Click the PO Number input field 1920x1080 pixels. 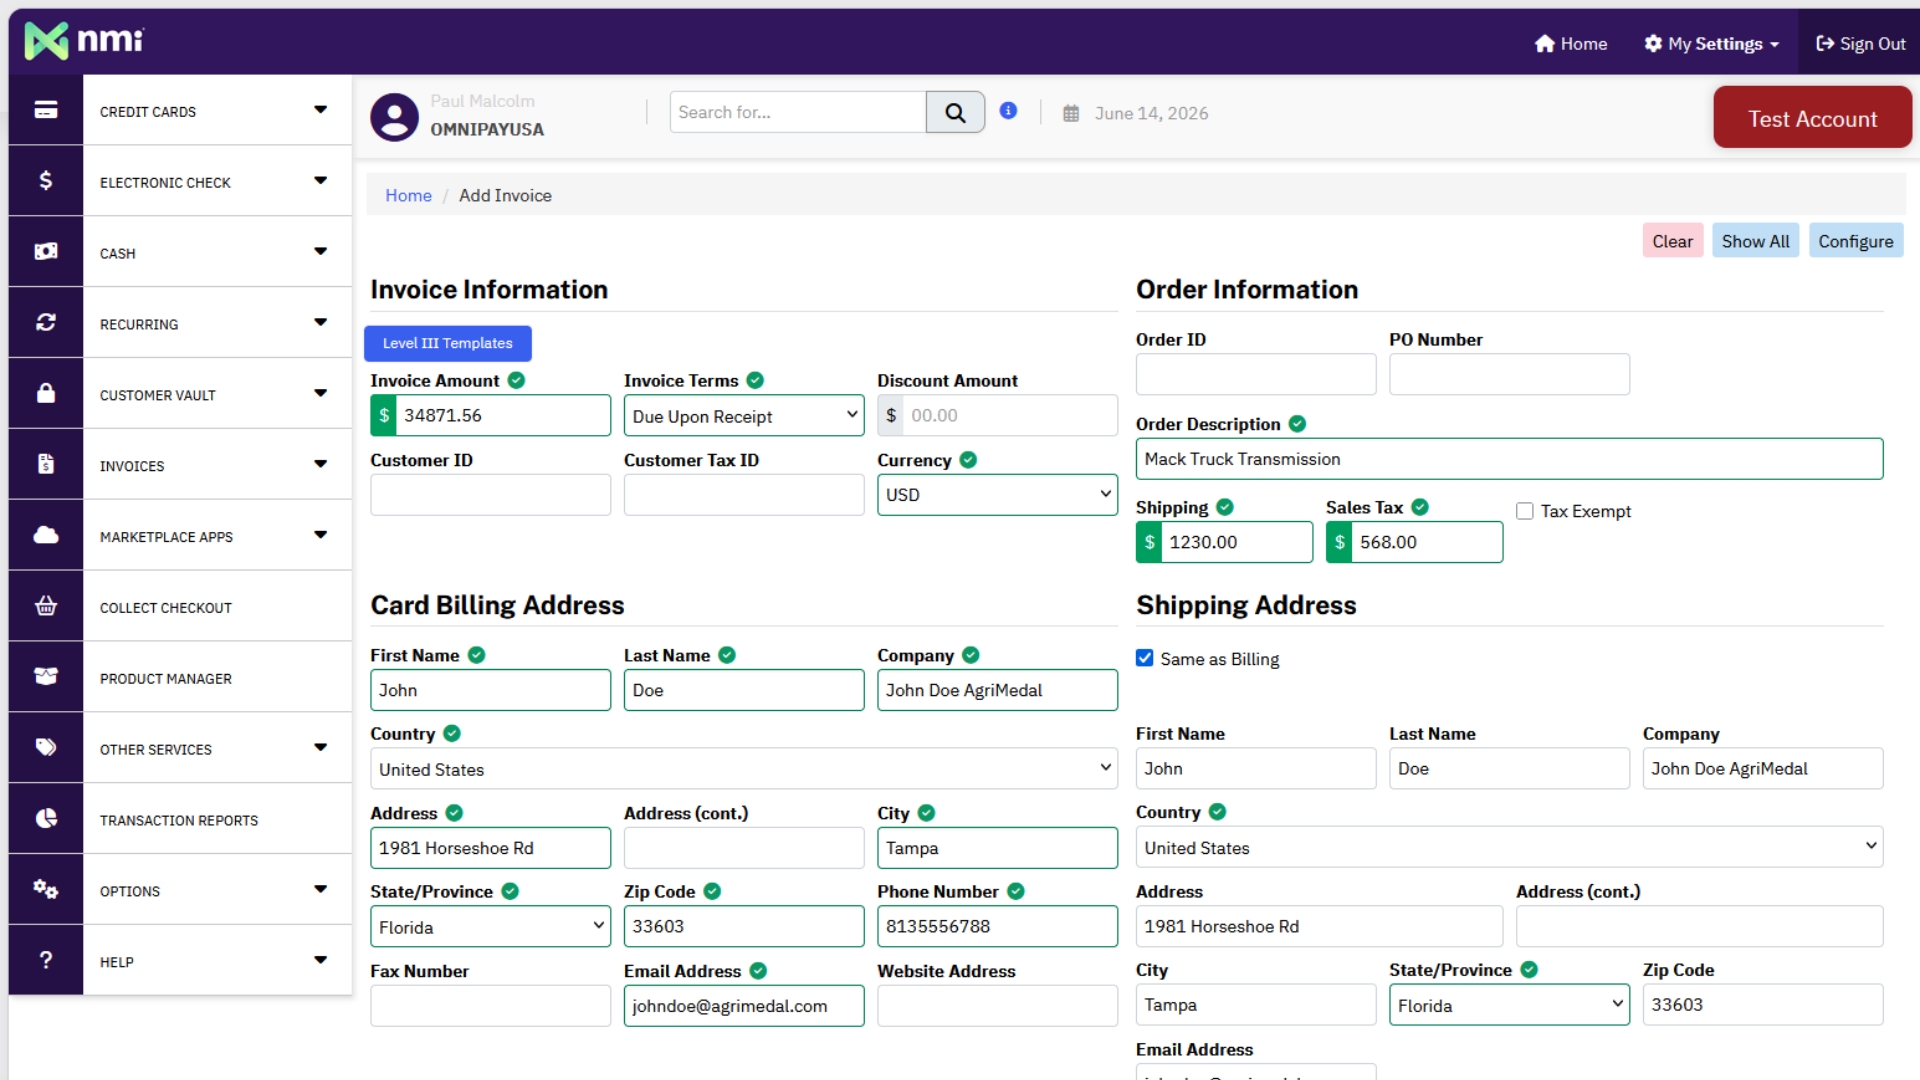pyautogui.click(x=1509, y=374)
